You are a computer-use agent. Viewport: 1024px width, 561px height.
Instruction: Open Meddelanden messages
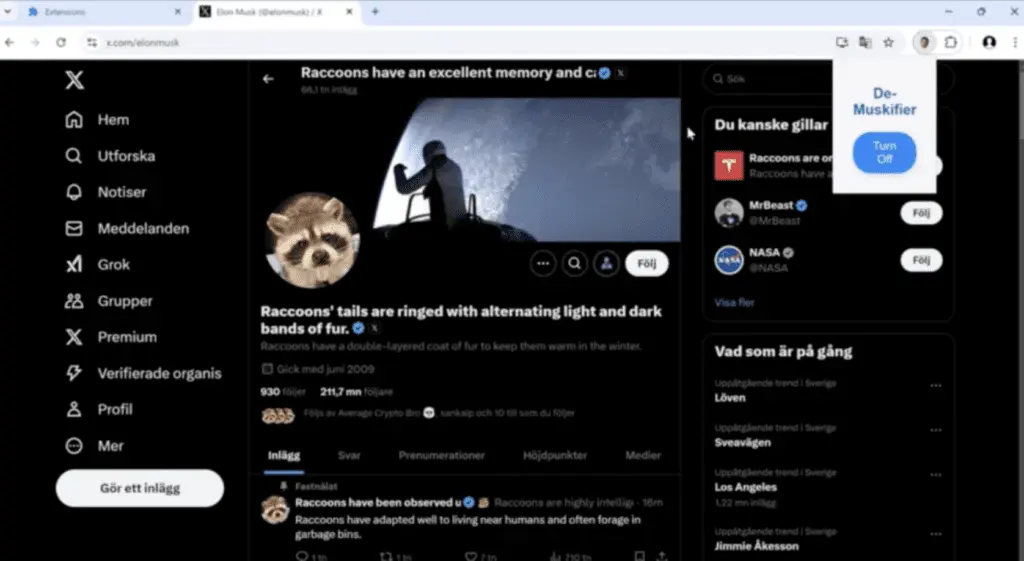click(x=127, y=229)
